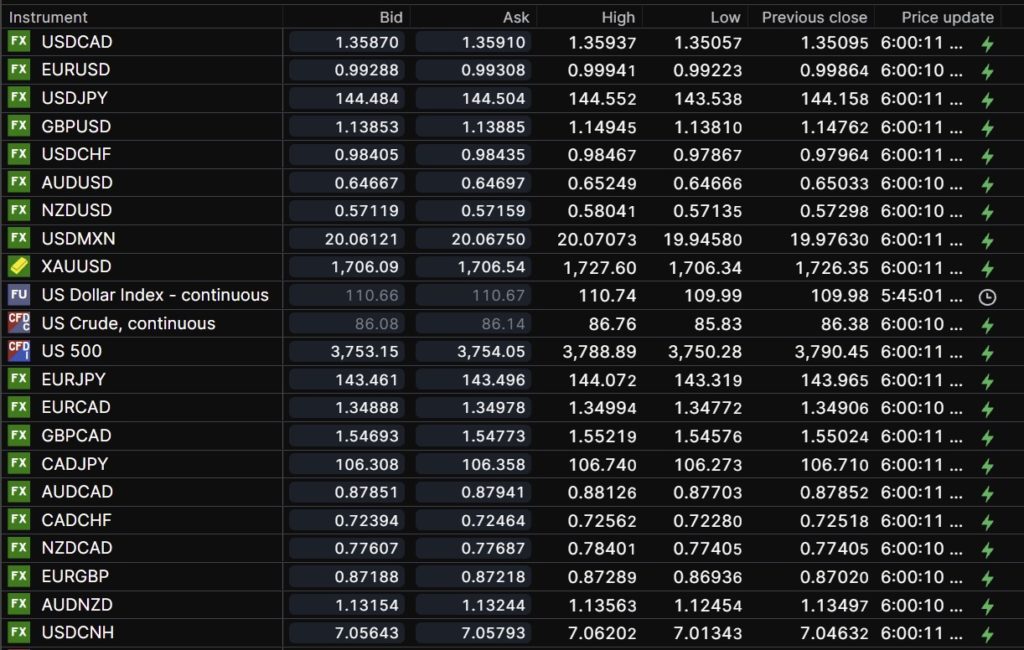Image resolution: width=1024 pixels, height=650 pixels.
Task: Click the lightning icon on USDCNH row
Action: [x=987, y=634]
